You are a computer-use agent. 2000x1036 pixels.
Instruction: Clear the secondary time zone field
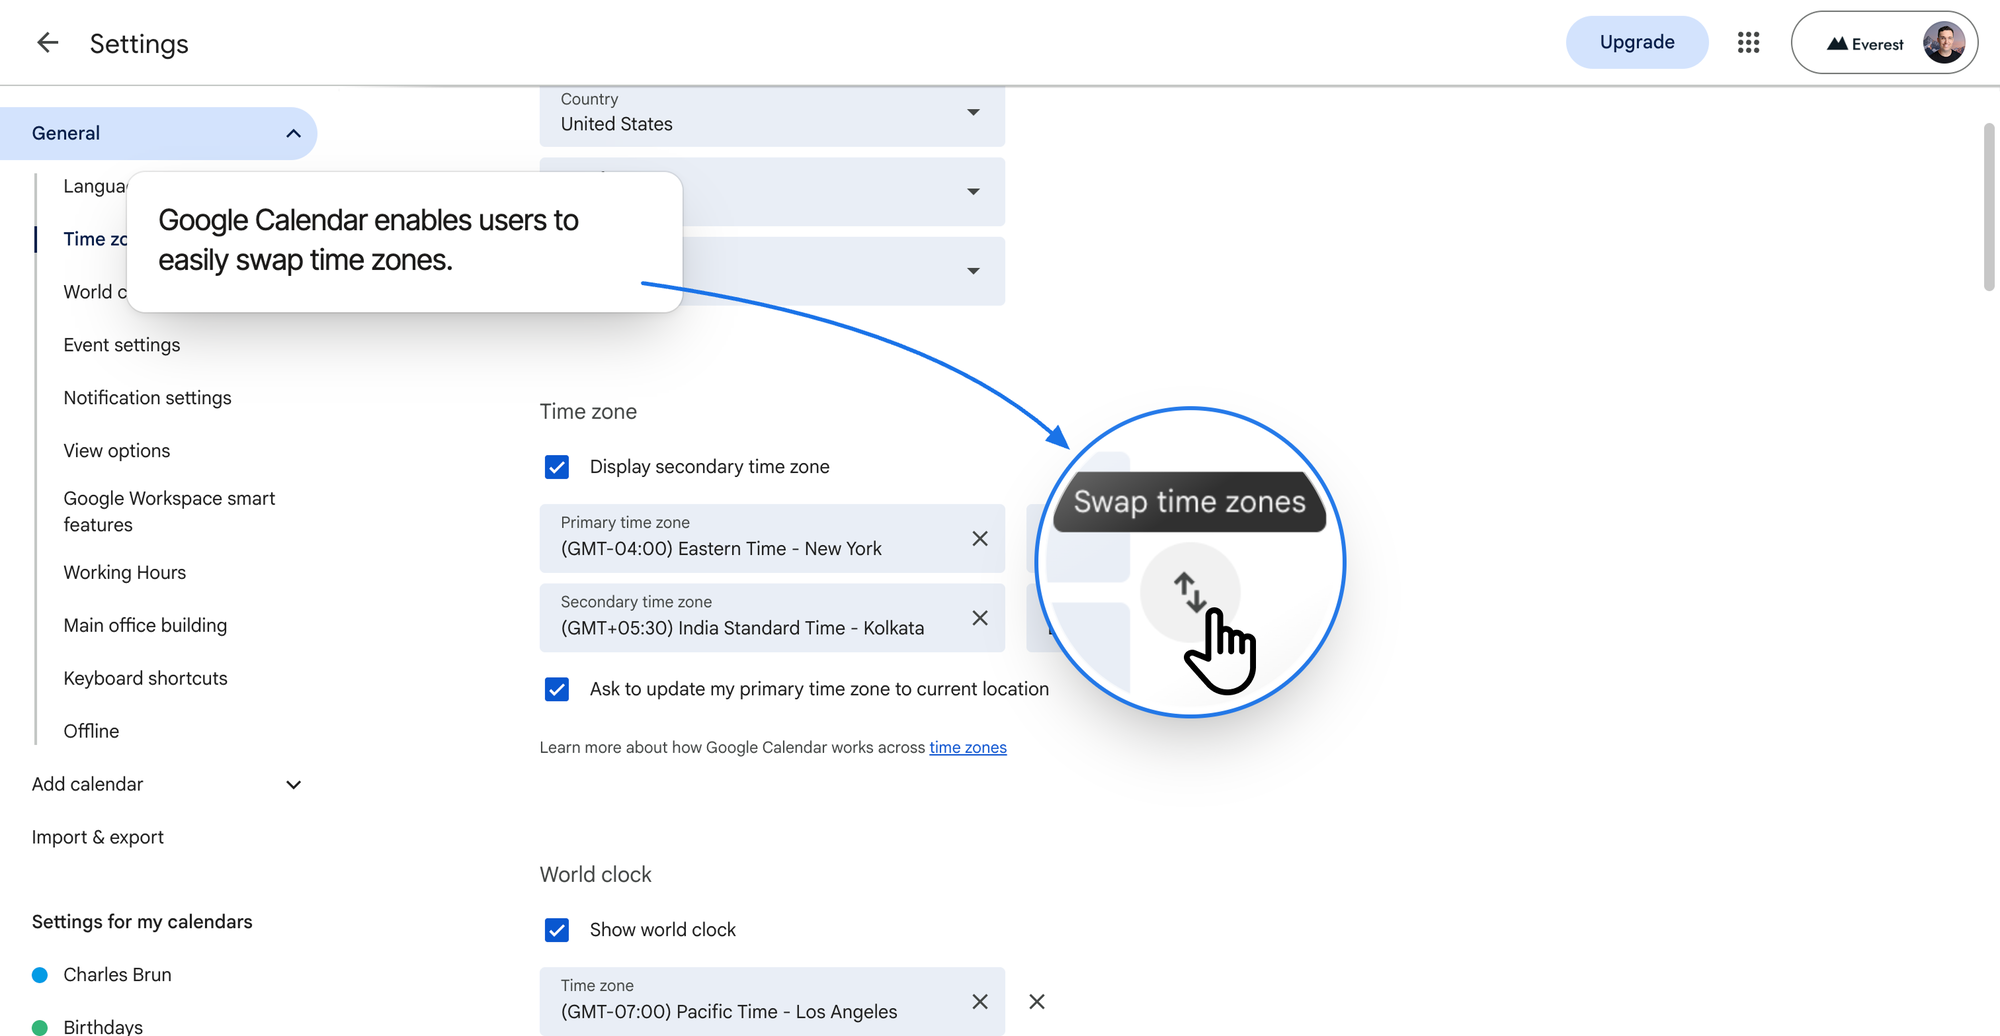[980, 618]
